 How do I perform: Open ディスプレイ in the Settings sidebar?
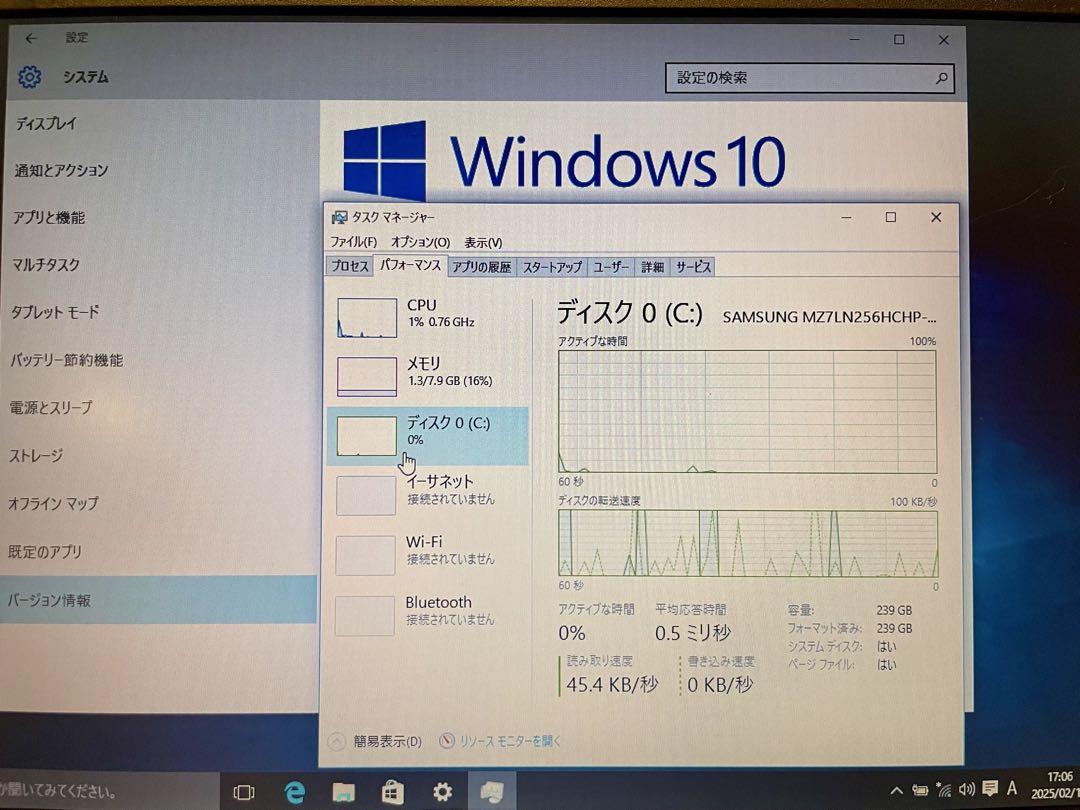click(46, 124)
